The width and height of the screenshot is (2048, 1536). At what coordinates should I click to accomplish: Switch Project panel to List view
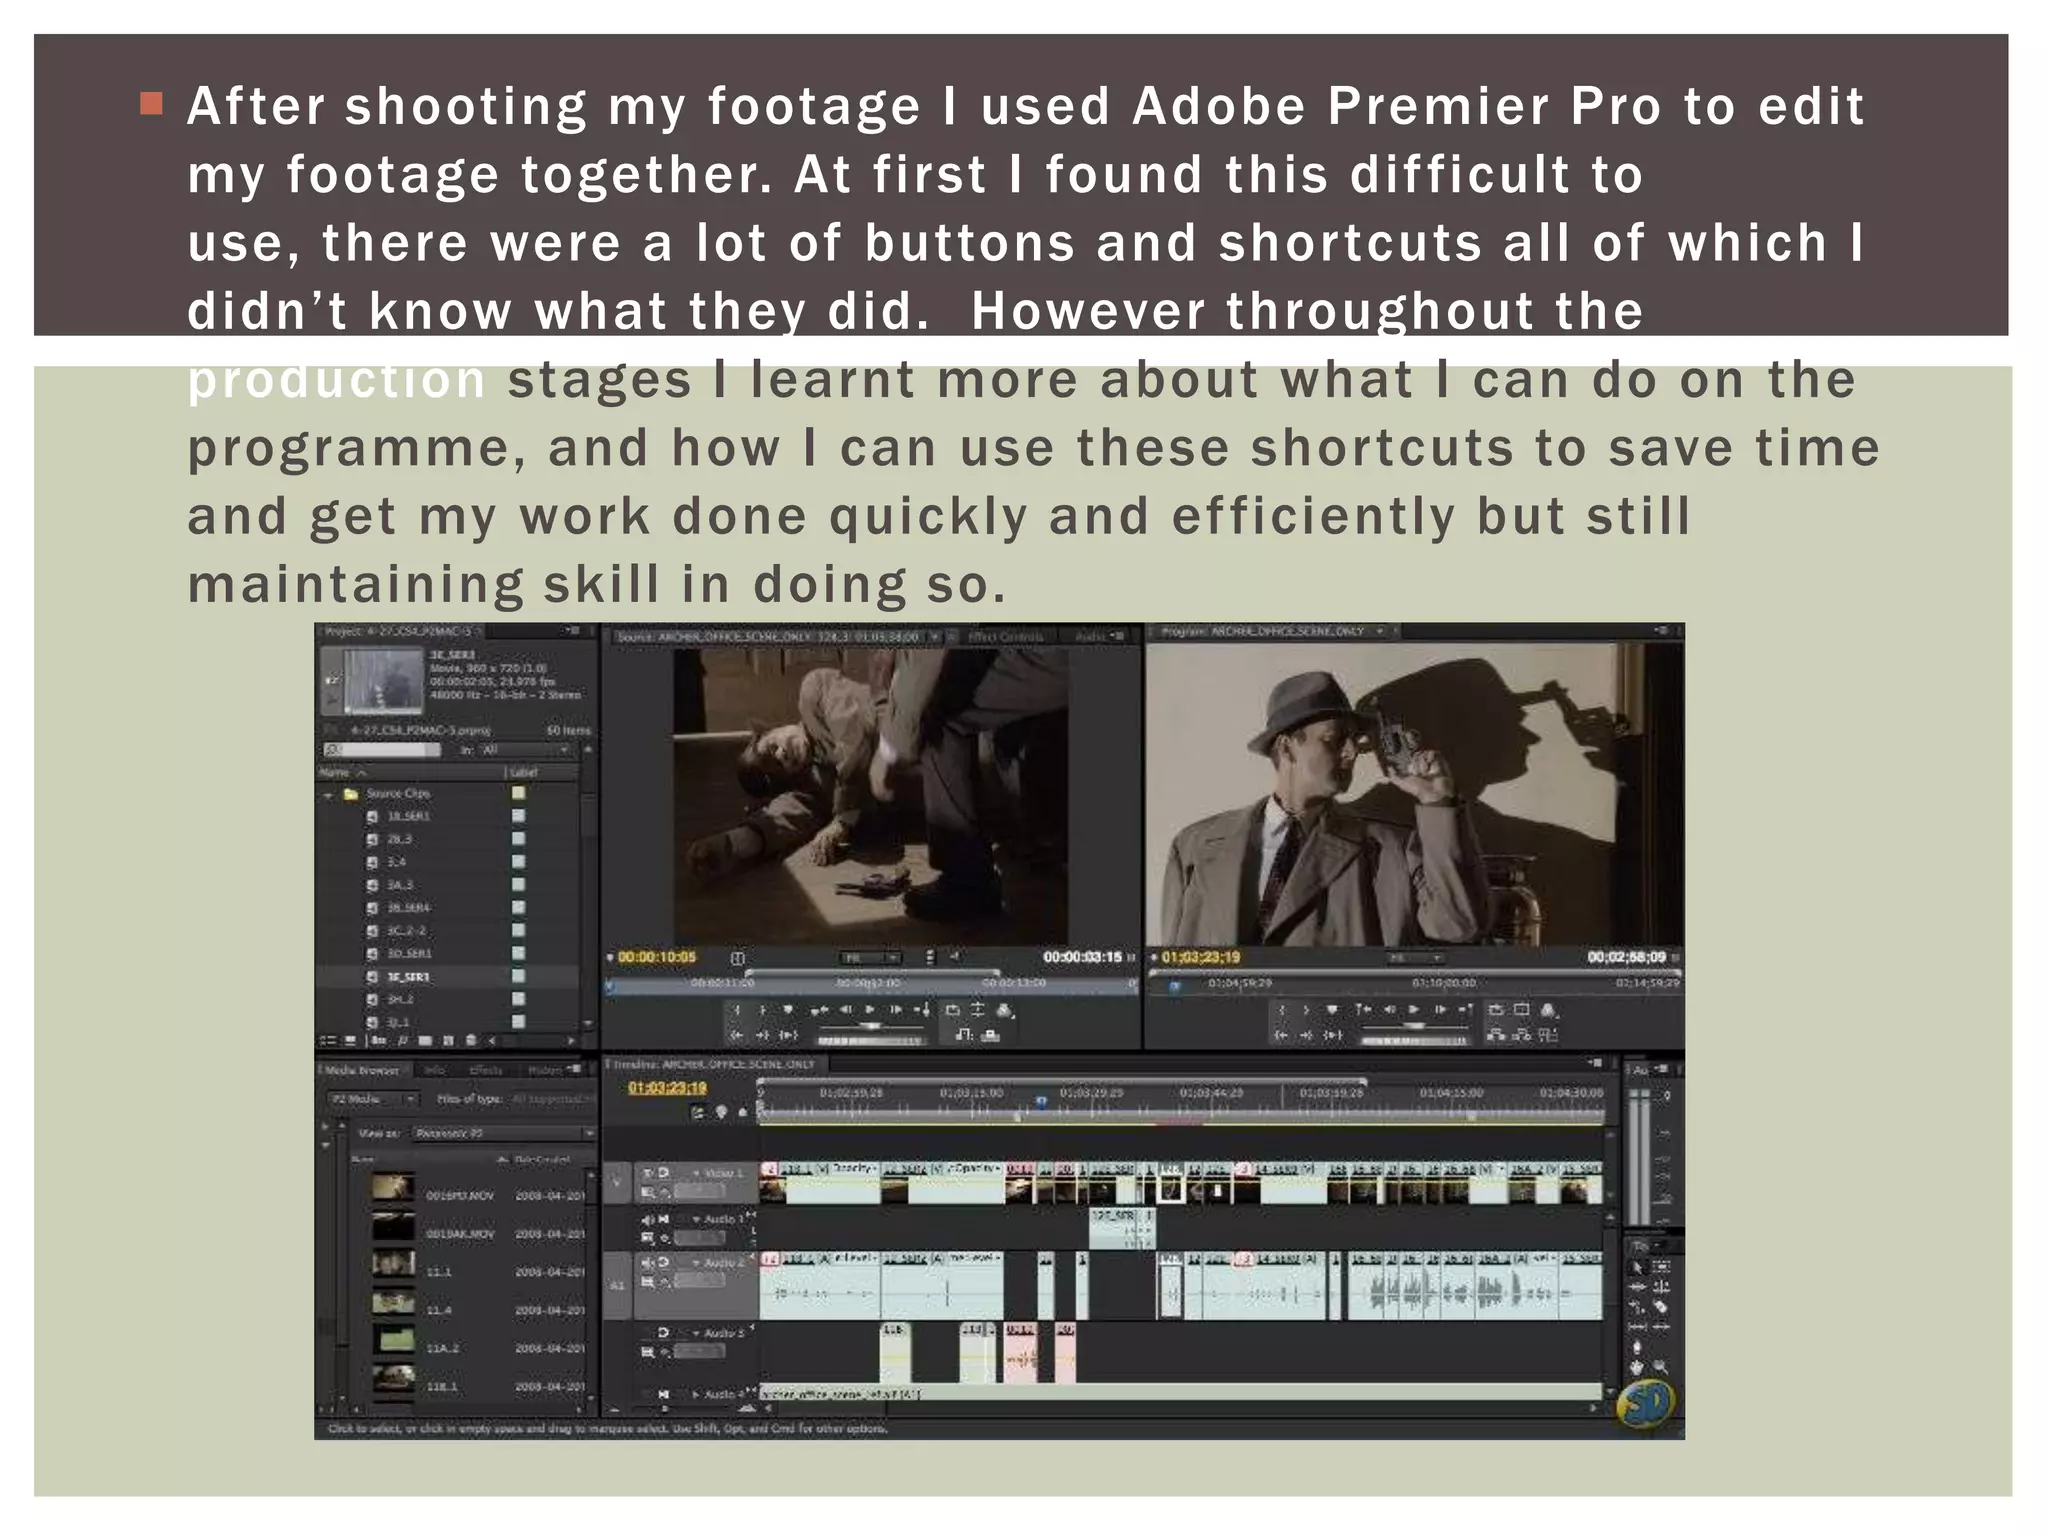pyautogui.click(x=328, y=1040)
